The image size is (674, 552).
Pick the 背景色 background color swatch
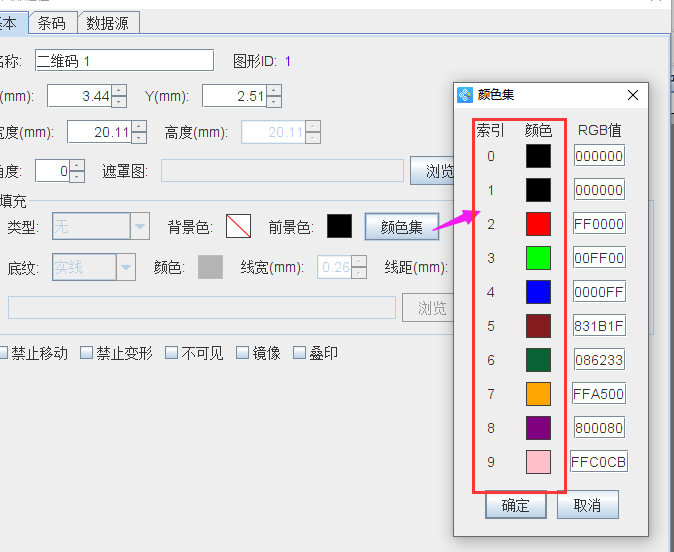click(x=239, y=226)
